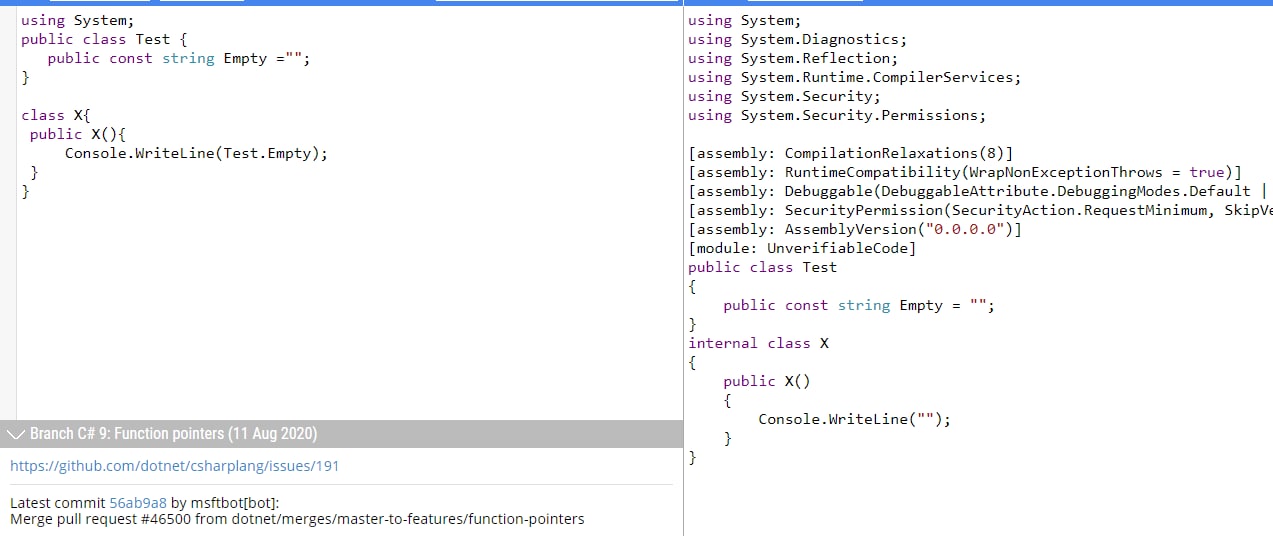Click the Console.WriteLine(""); line in decompiled output
The width and height of the screenshot is (1273, 536).
854,419
